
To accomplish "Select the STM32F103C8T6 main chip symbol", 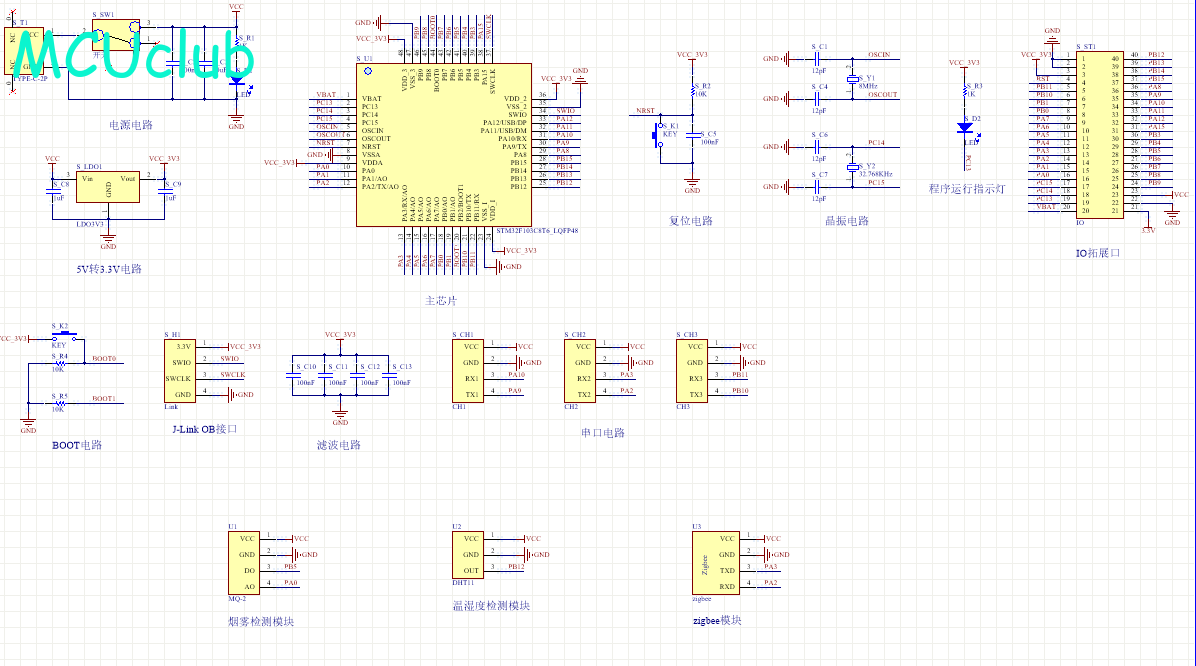I will [x=443, y=145].
